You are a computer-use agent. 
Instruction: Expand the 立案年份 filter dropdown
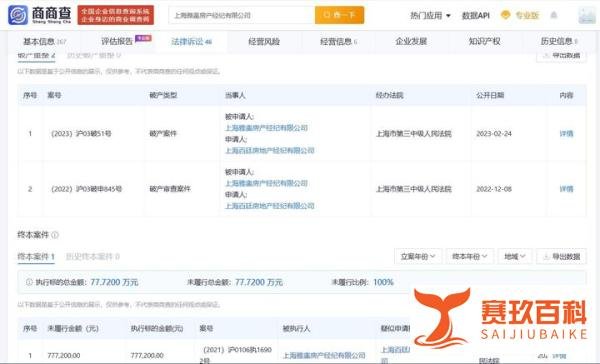(418, 256)
